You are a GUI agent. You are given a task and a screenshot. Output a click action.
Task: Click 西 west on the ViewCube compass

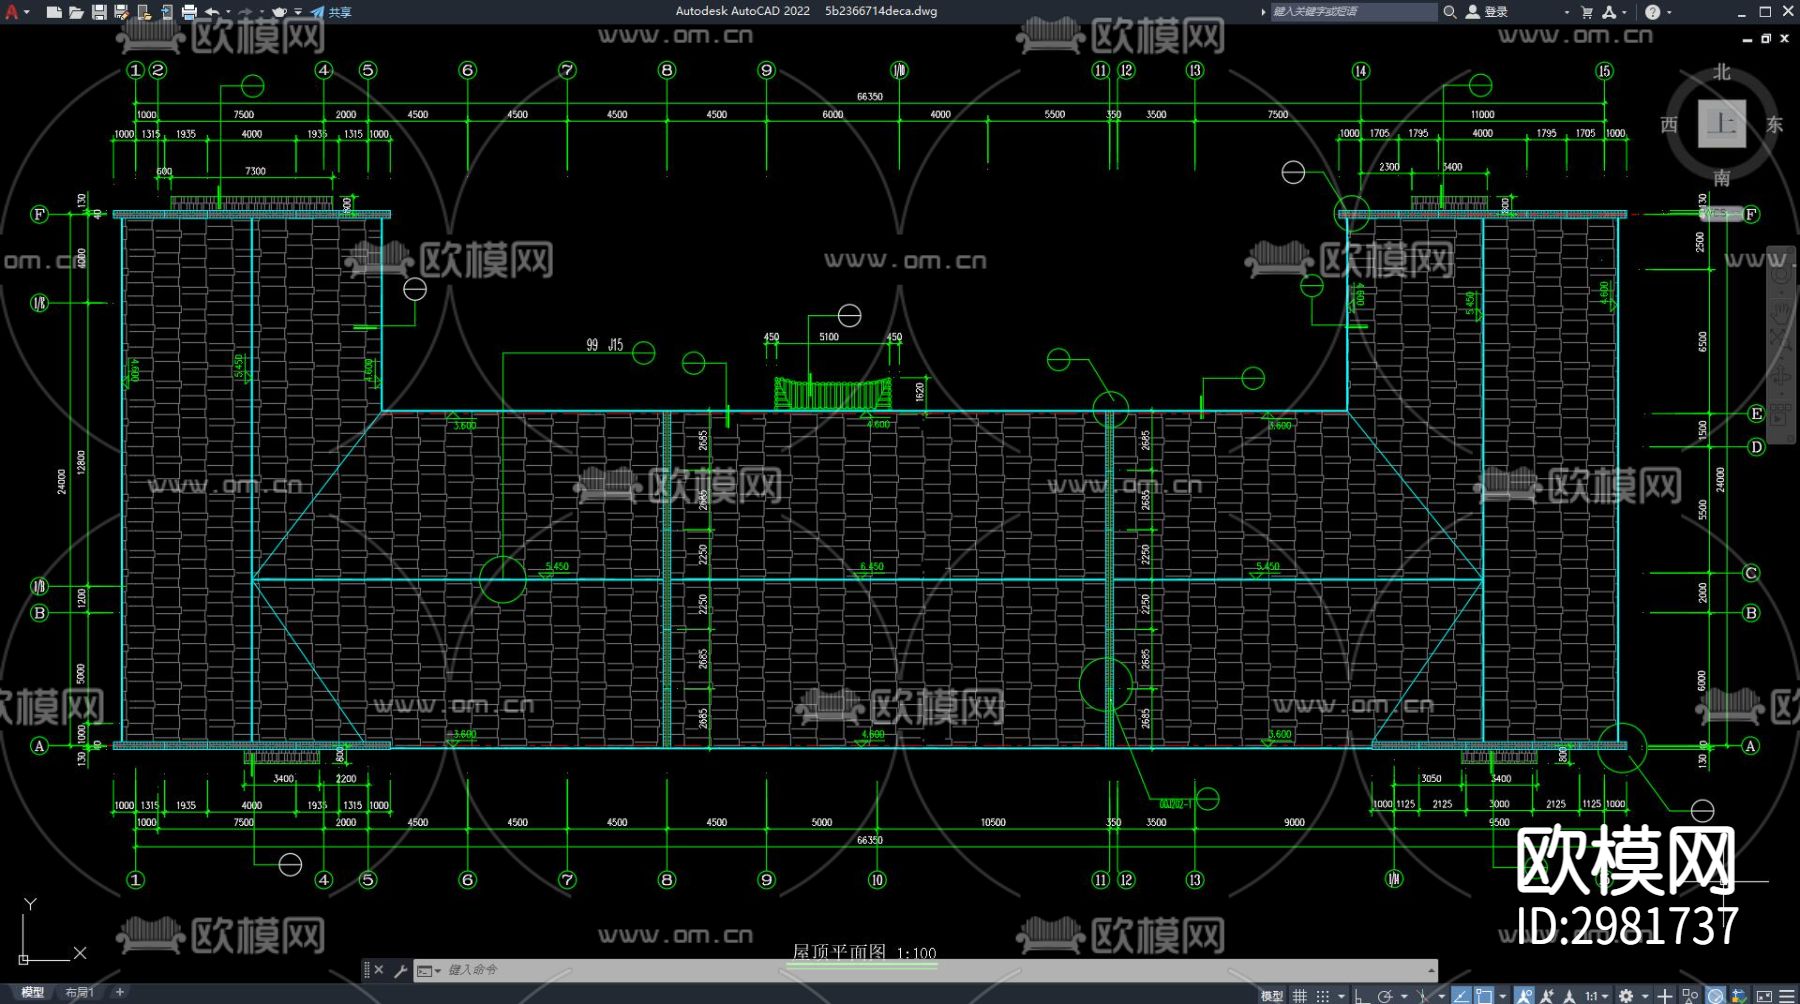pyautogui.click(x=1669, y=124)
